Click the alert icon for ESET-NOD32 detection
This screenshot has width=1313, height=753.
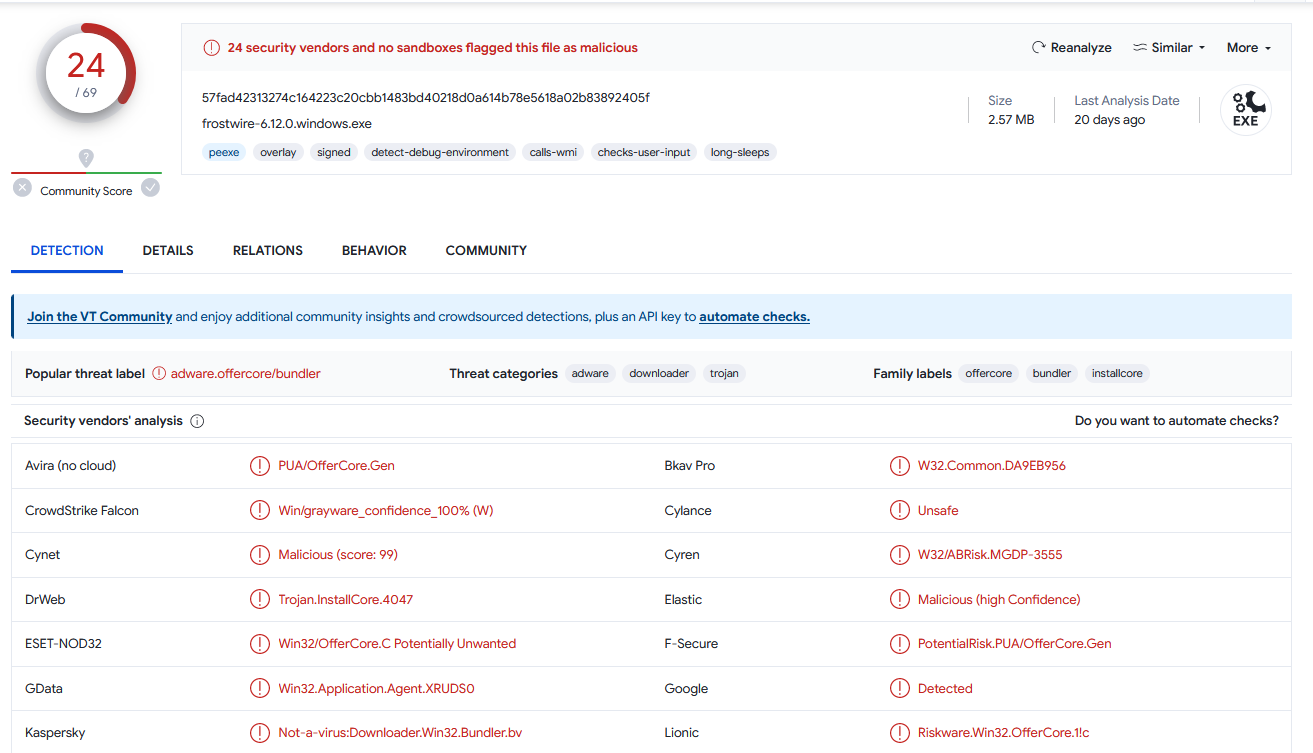coord(260,644)
